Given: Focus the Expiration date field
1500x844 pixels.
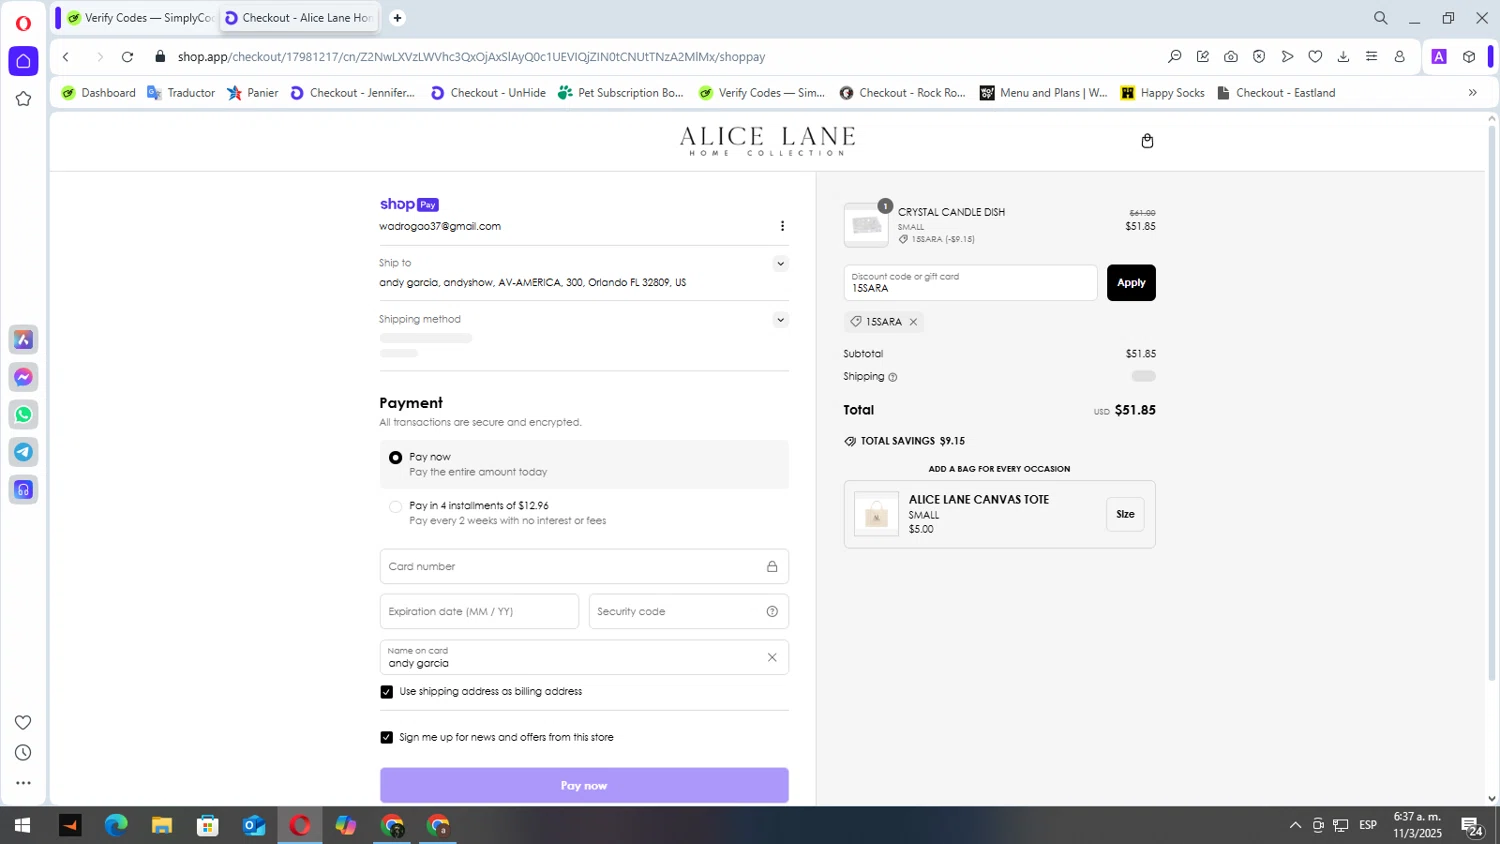Looking at the screenshot, I should (x=479, y=611).
